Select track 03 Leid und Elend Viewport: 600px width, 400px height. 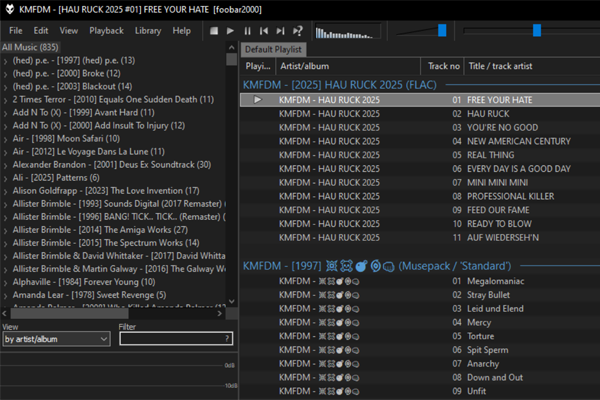point(420,309)
